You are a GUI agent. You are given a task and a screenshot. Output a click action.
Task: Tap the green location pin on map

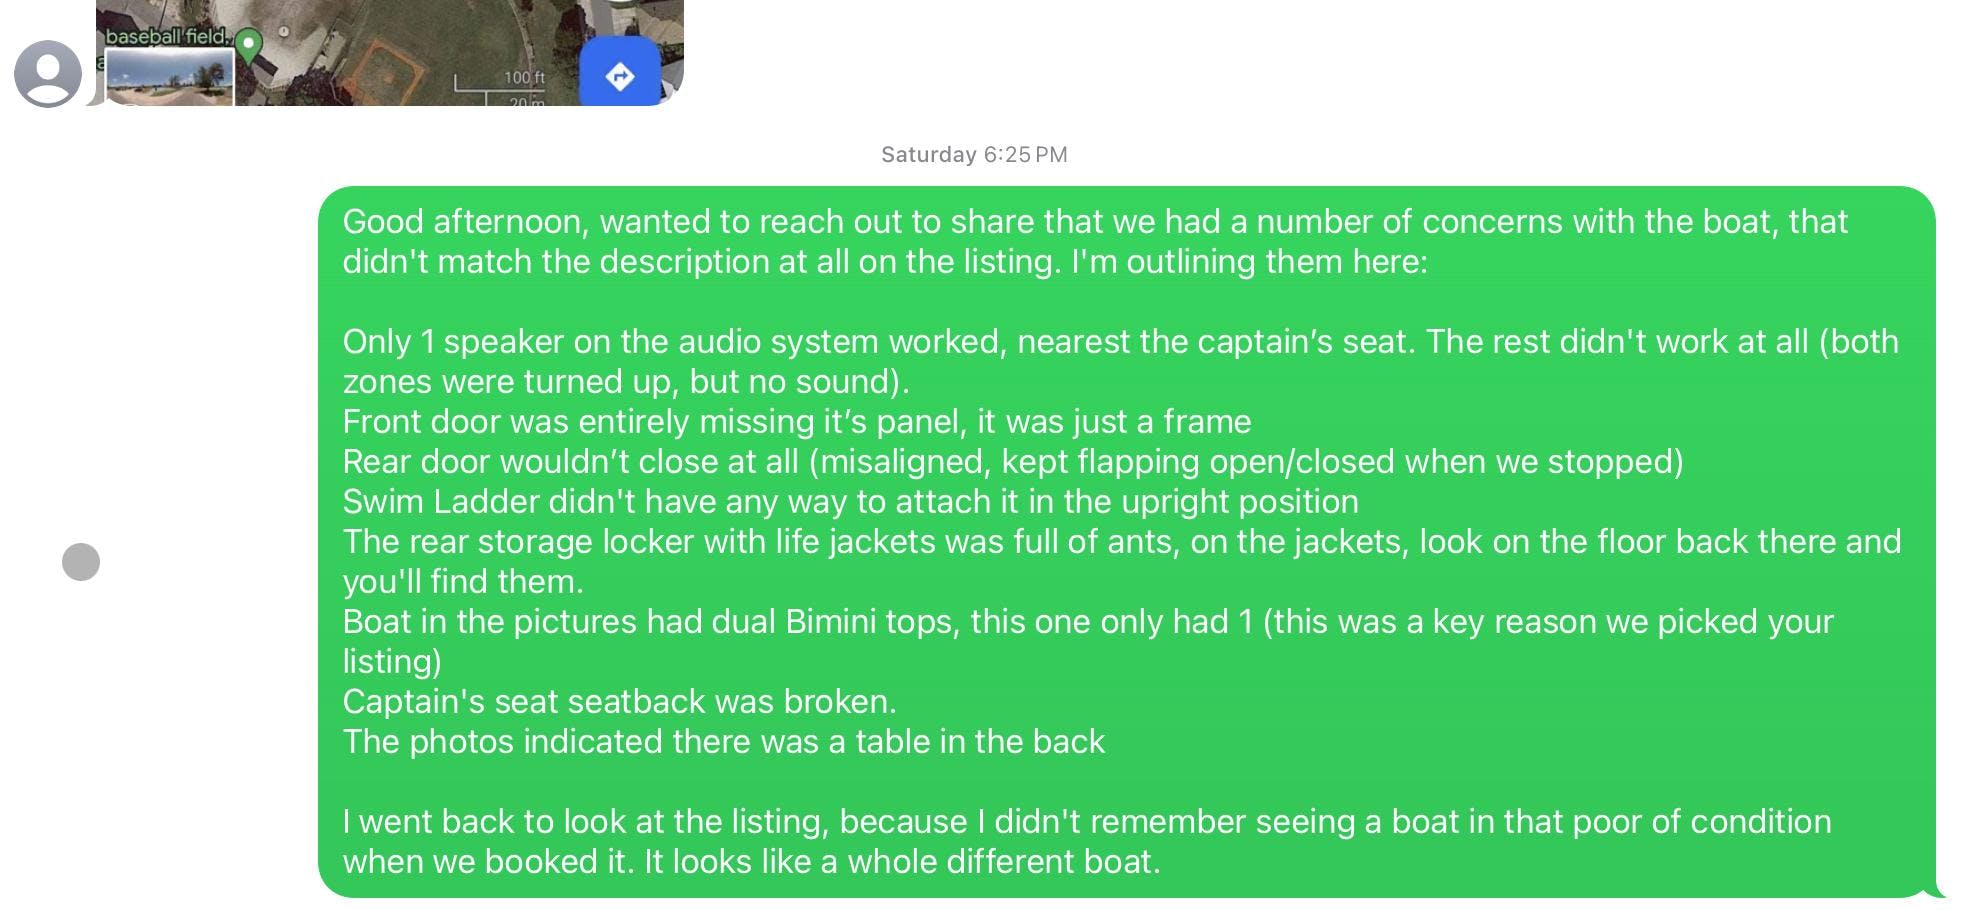point(249,44)
